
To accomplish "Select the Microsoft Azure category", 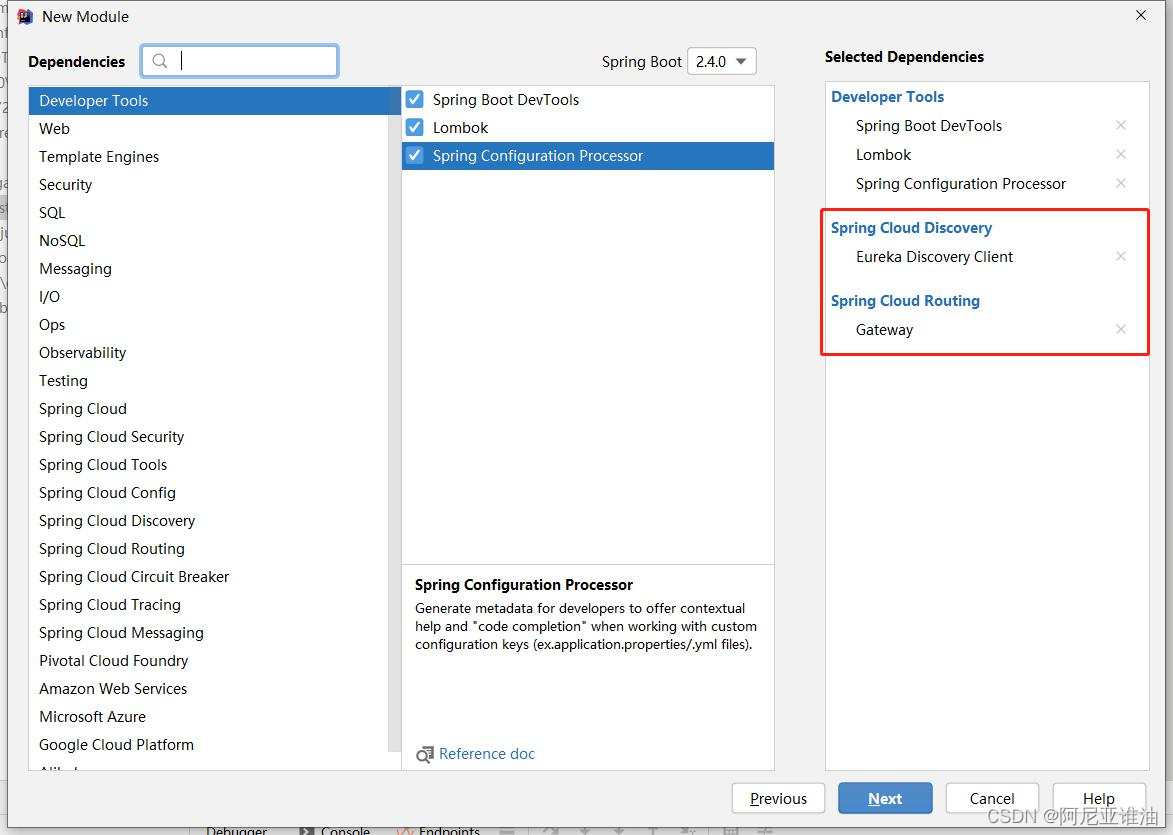I will (x=209, y=717).
